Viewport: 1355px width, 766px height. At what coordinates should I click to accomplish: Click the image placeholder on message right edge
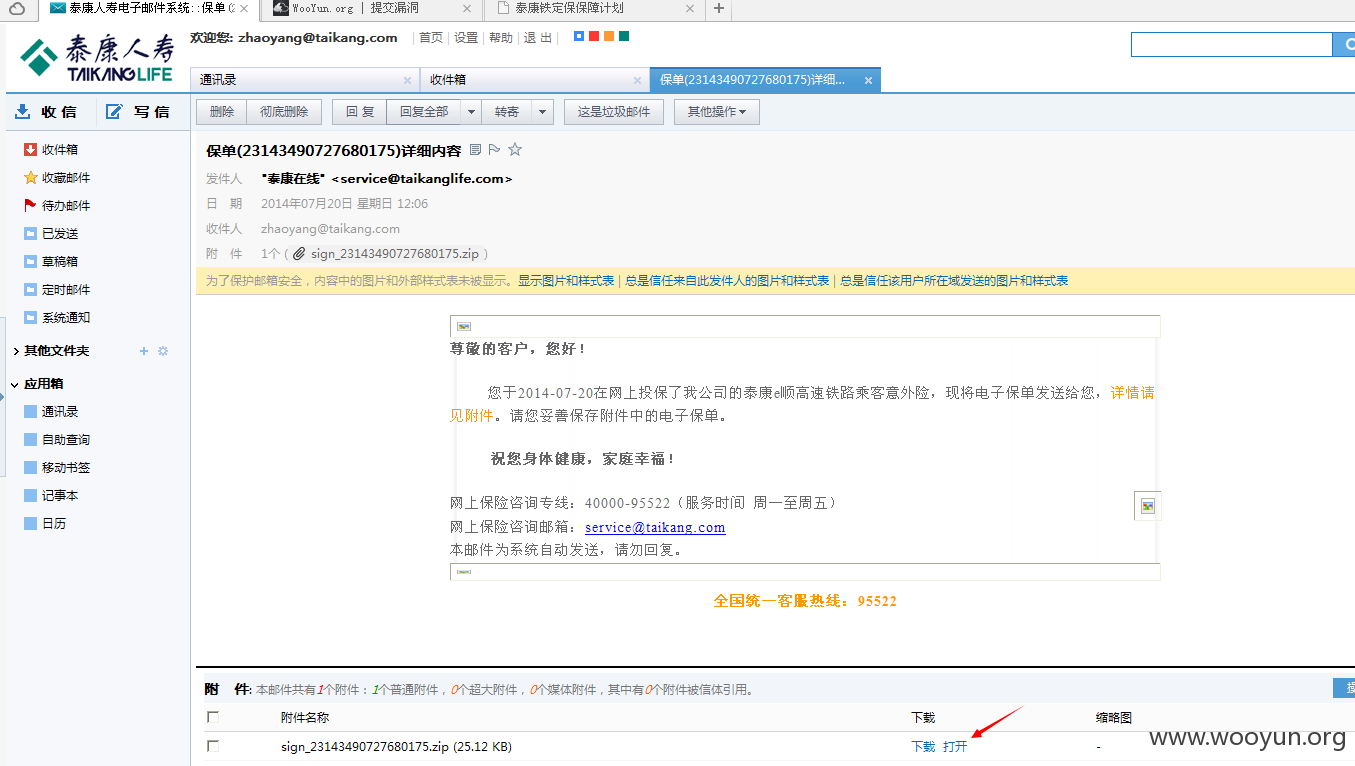[1148, 506]
